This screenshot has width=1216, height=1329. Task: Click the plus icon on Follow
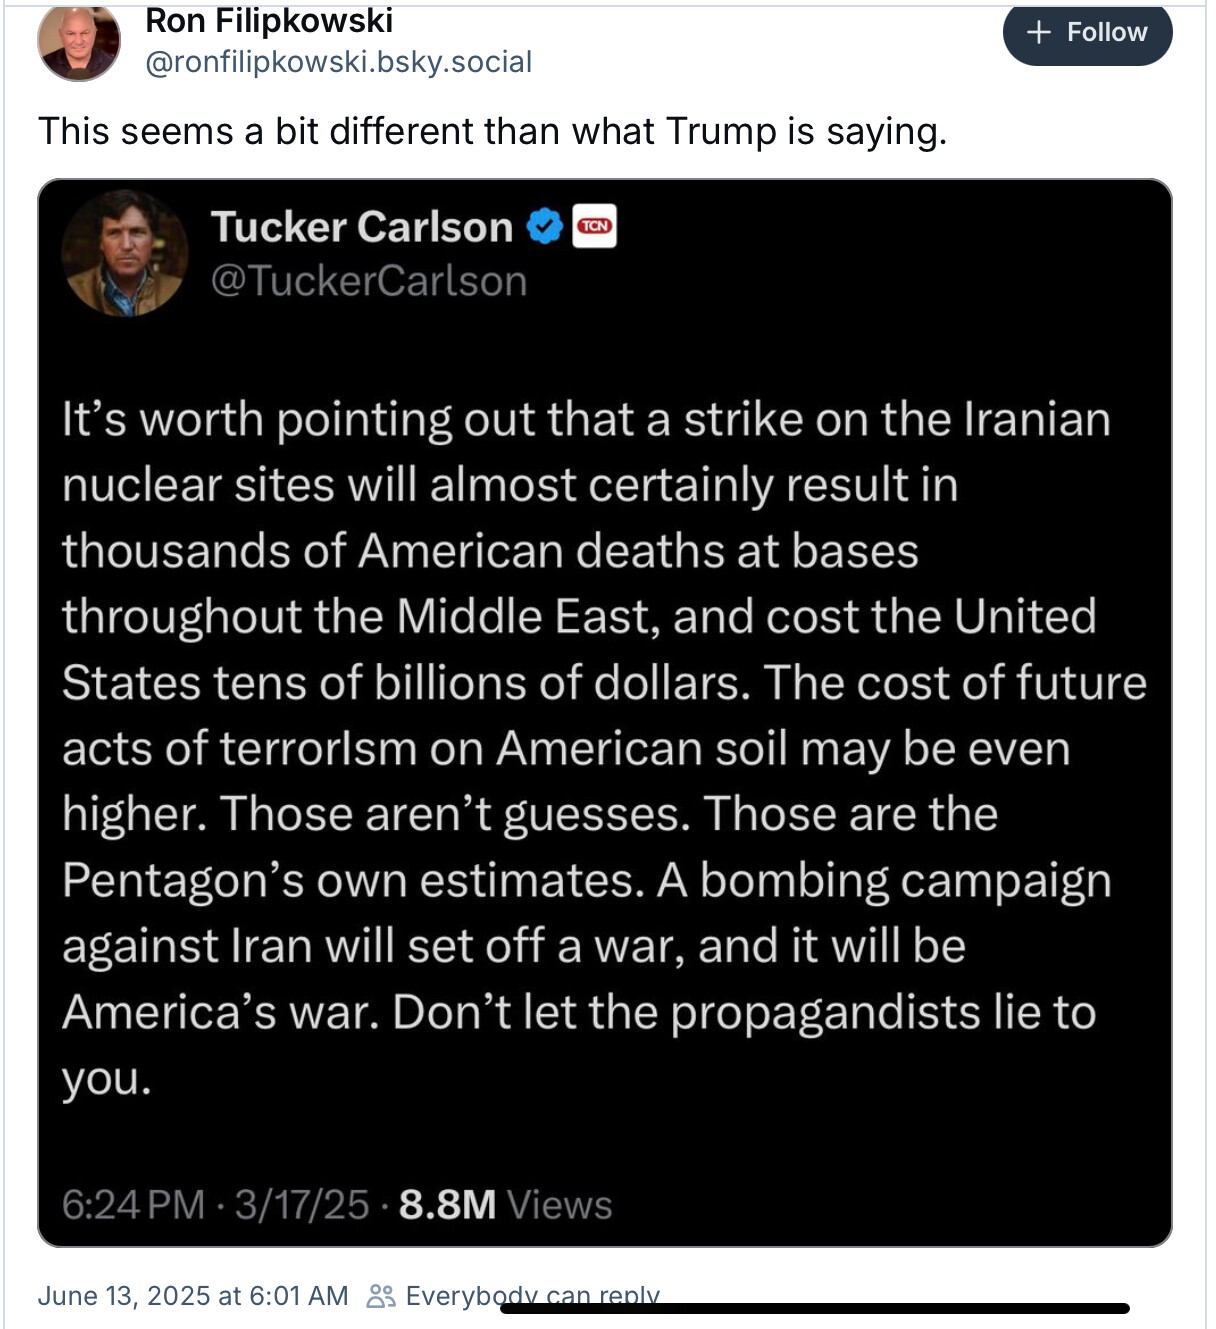(x=1039, y=33)
